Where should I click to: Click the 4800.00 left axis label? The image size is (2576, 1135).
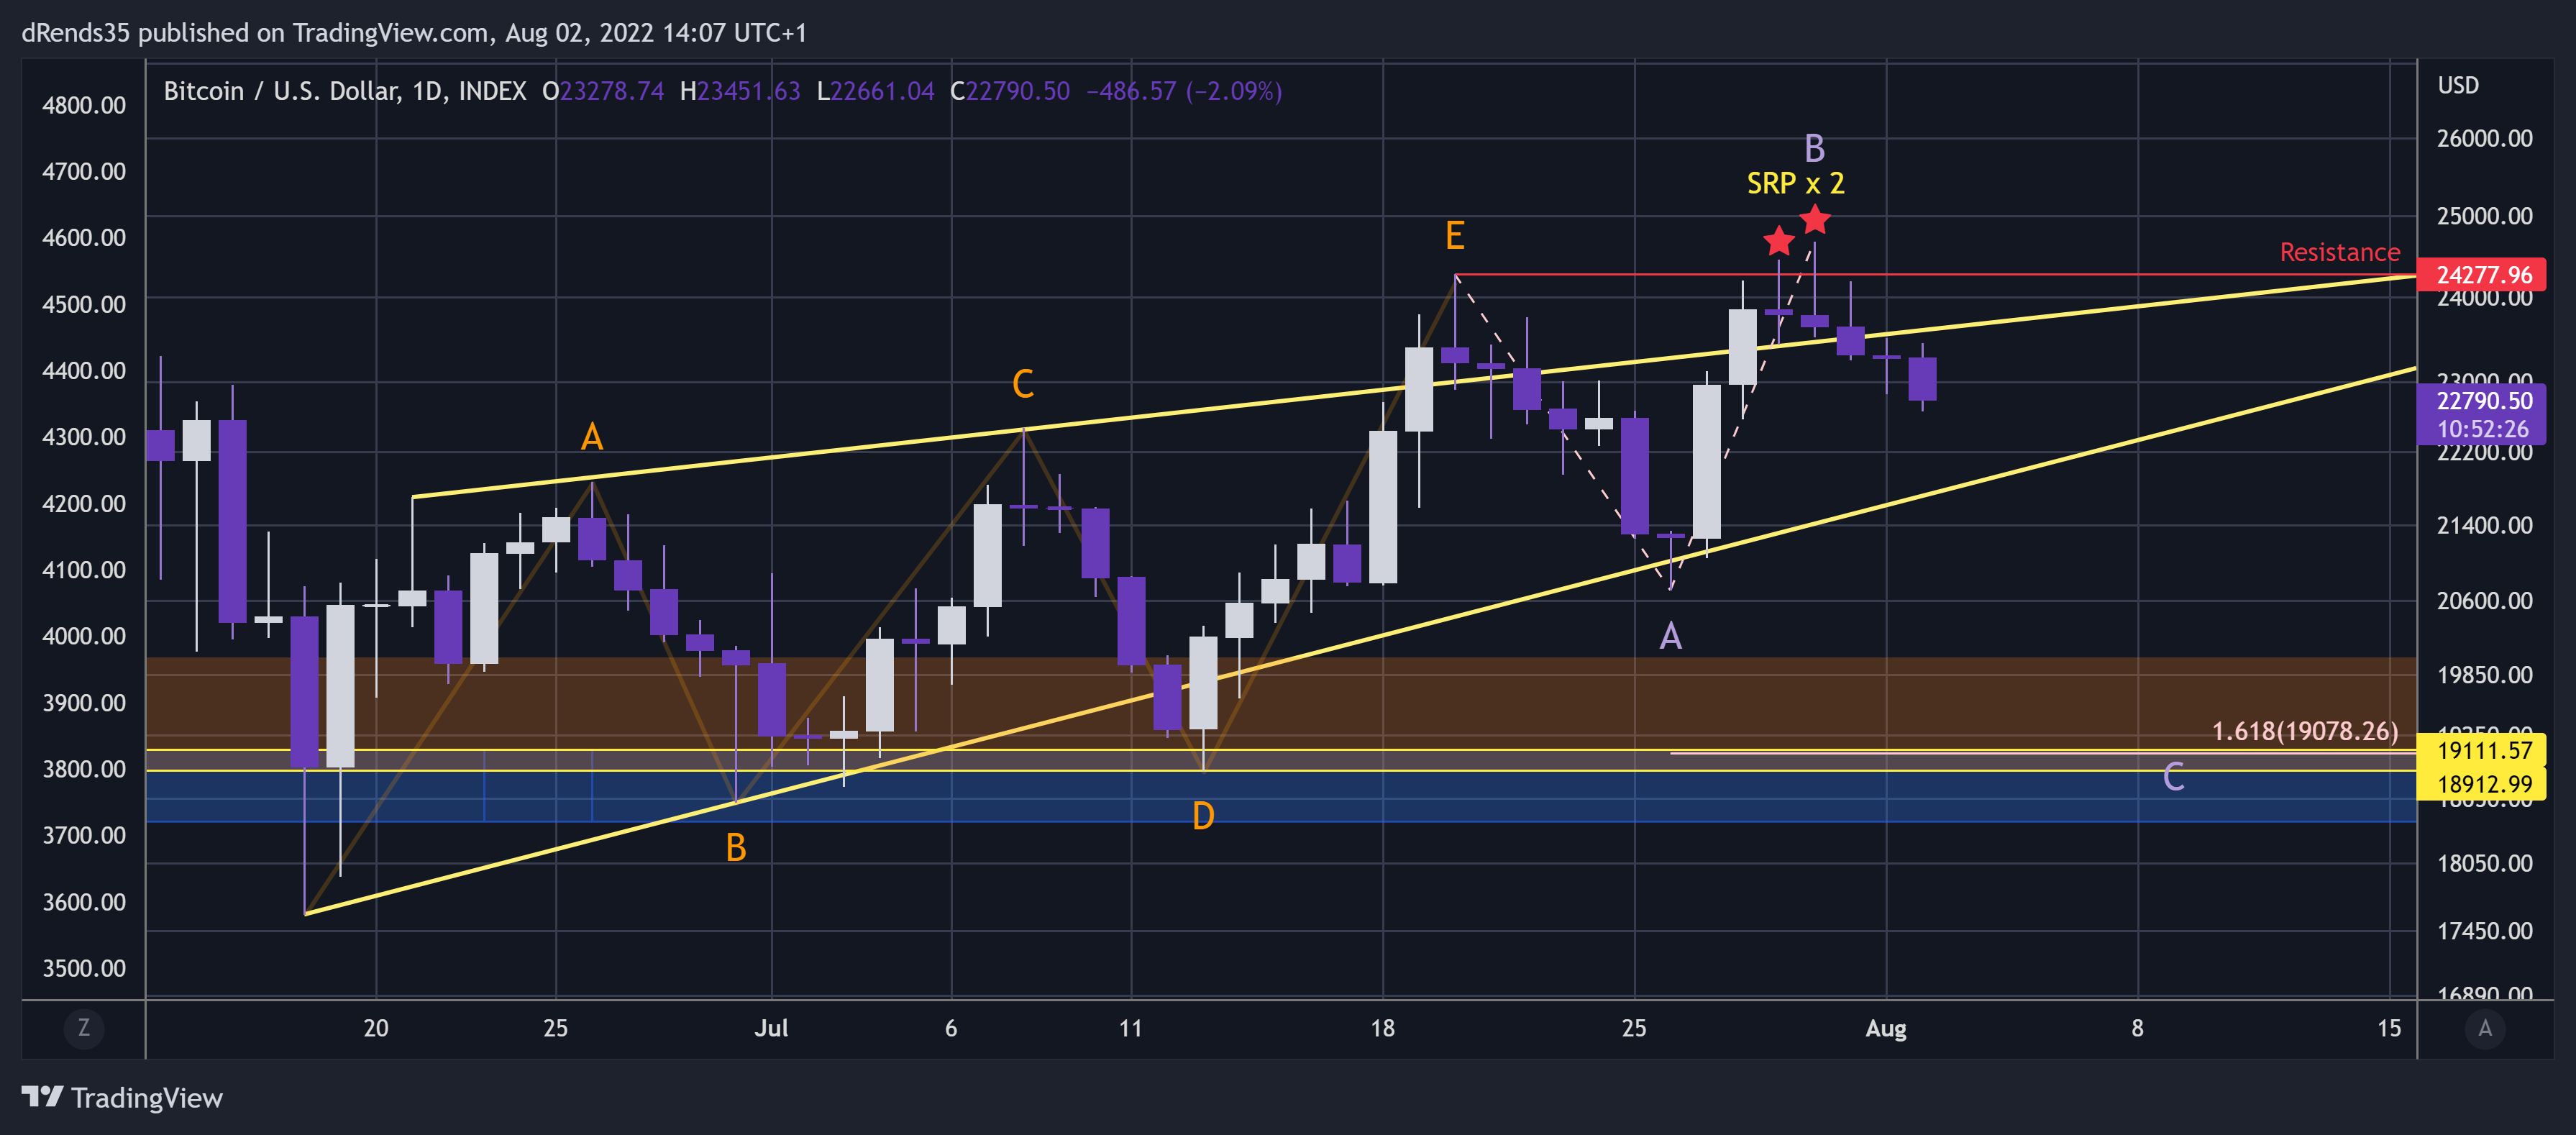(x=84, y=106)
